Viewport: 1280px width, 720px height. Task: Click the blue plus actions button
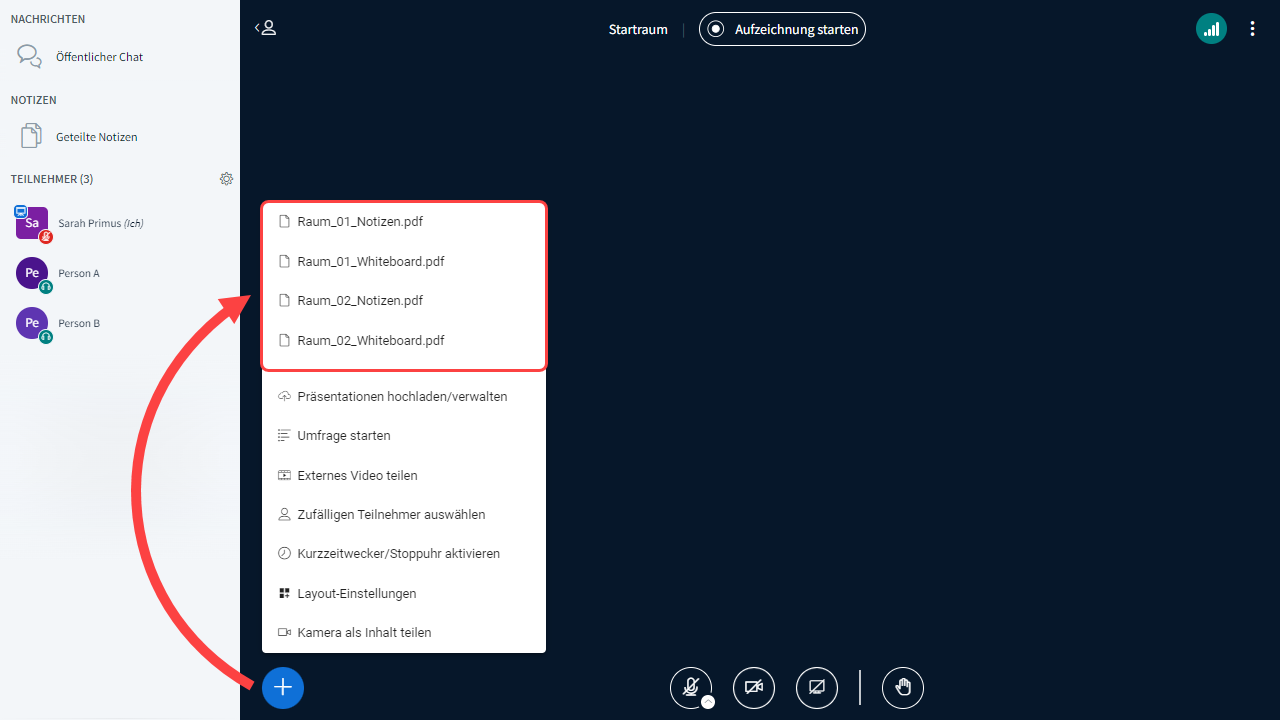[283, 687]
